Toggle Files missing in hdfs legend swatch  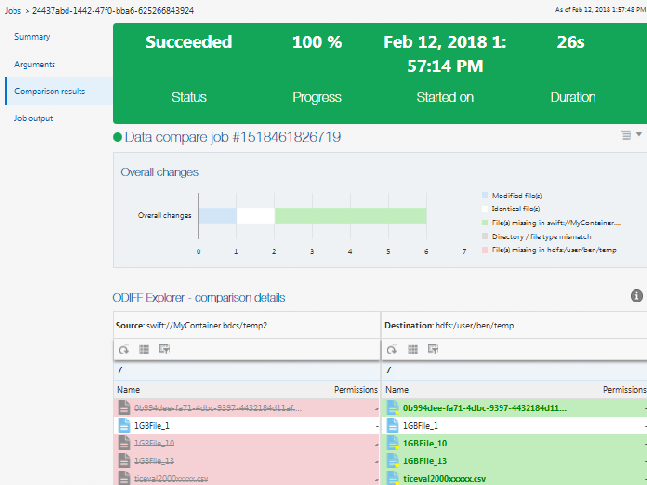pos(485,250)
